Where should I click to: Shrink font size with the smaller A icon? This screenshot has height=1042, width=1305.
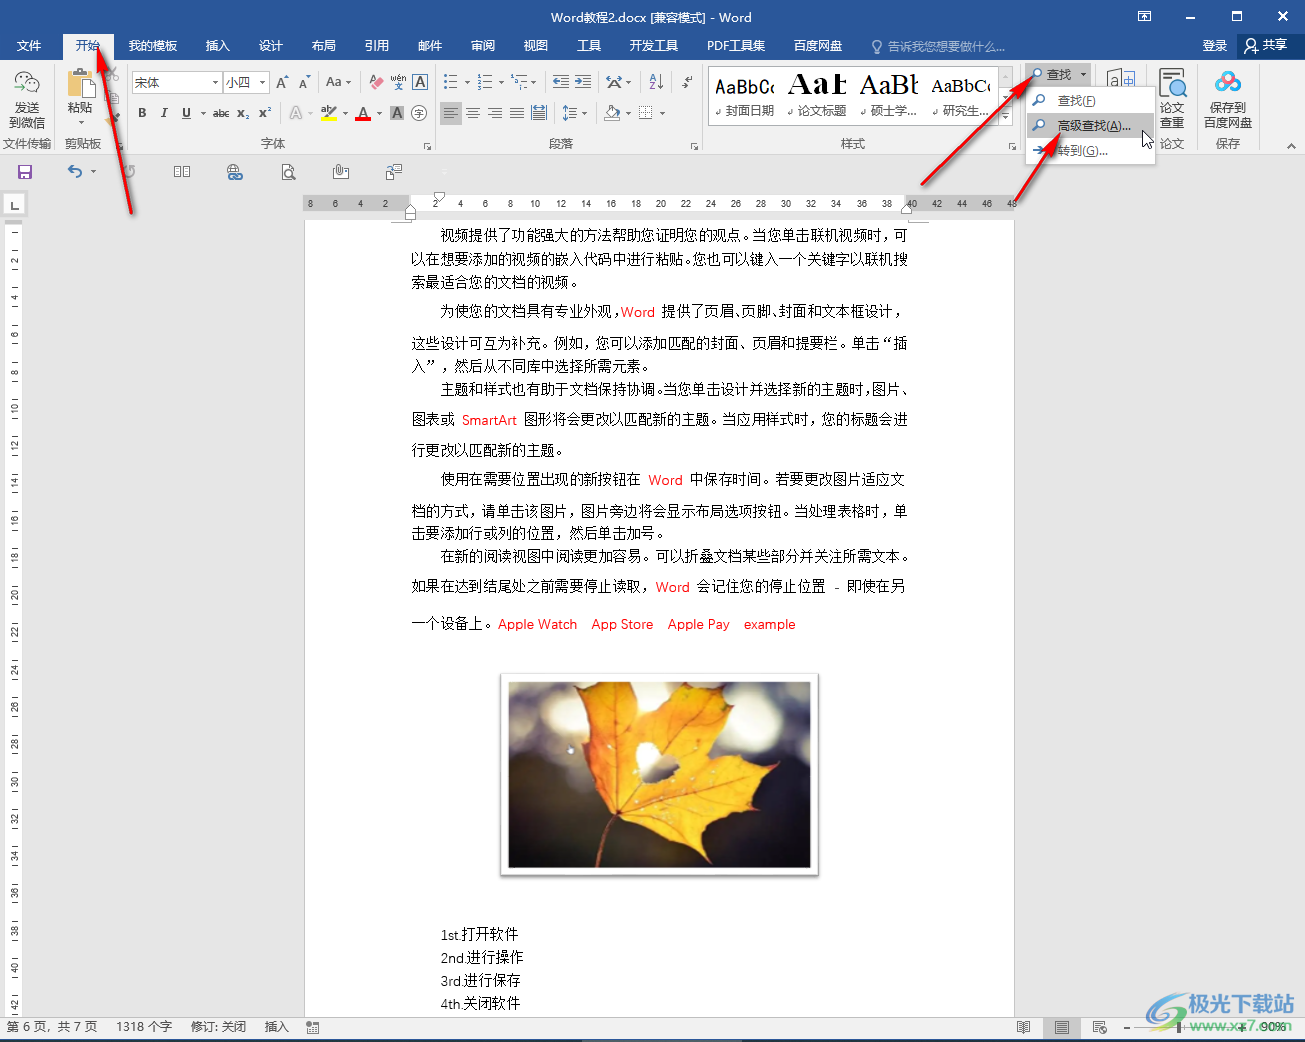click(304, 82)
